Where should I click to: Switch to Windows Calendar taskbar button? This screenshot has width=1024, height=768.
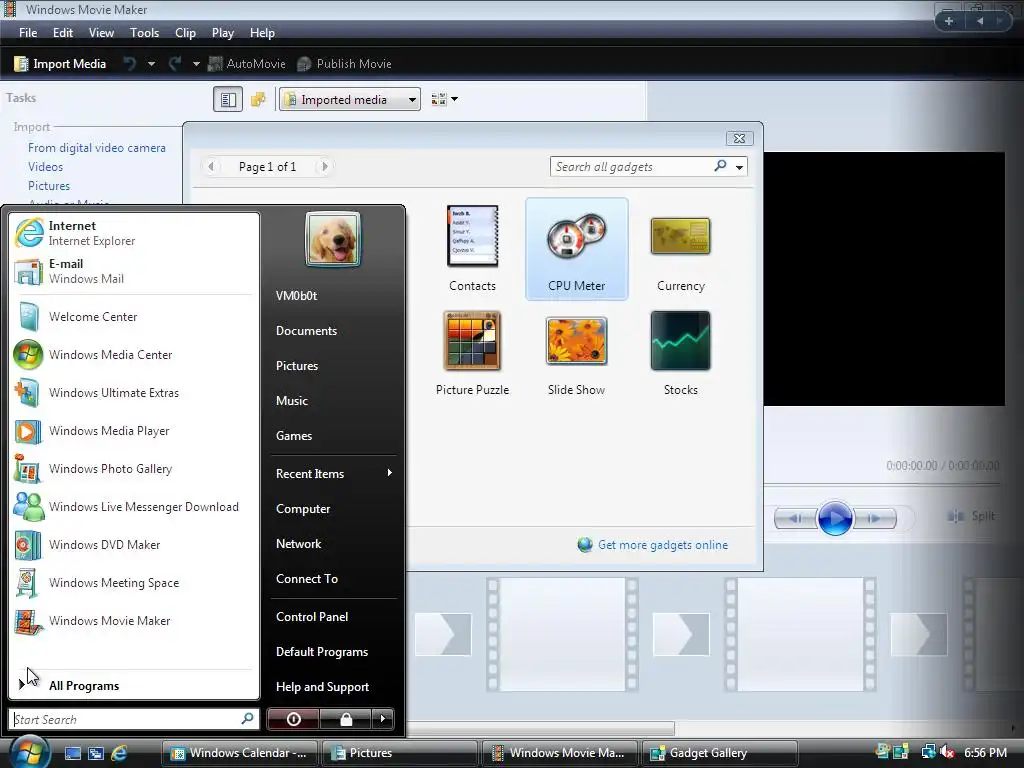pos(239,752)
